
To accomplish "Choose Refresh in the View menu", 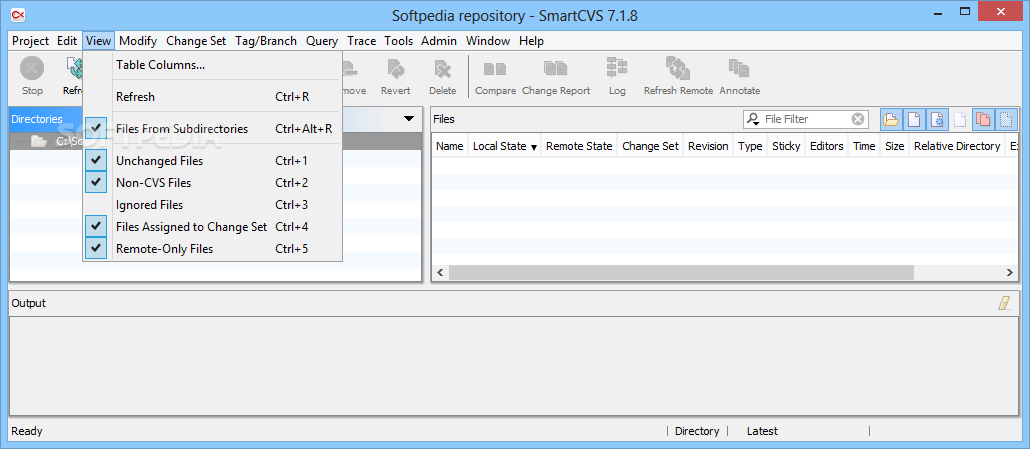I will pyautogui.click(x=212, y=96).
